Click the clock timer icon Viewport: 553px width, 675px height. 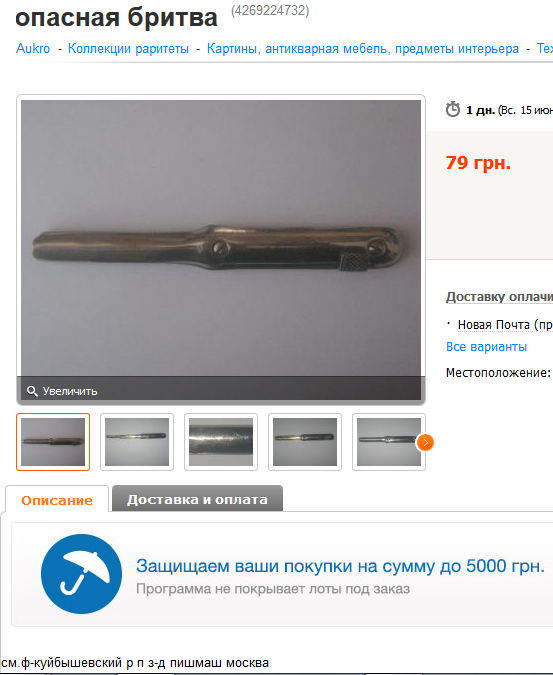pos(453,109)
